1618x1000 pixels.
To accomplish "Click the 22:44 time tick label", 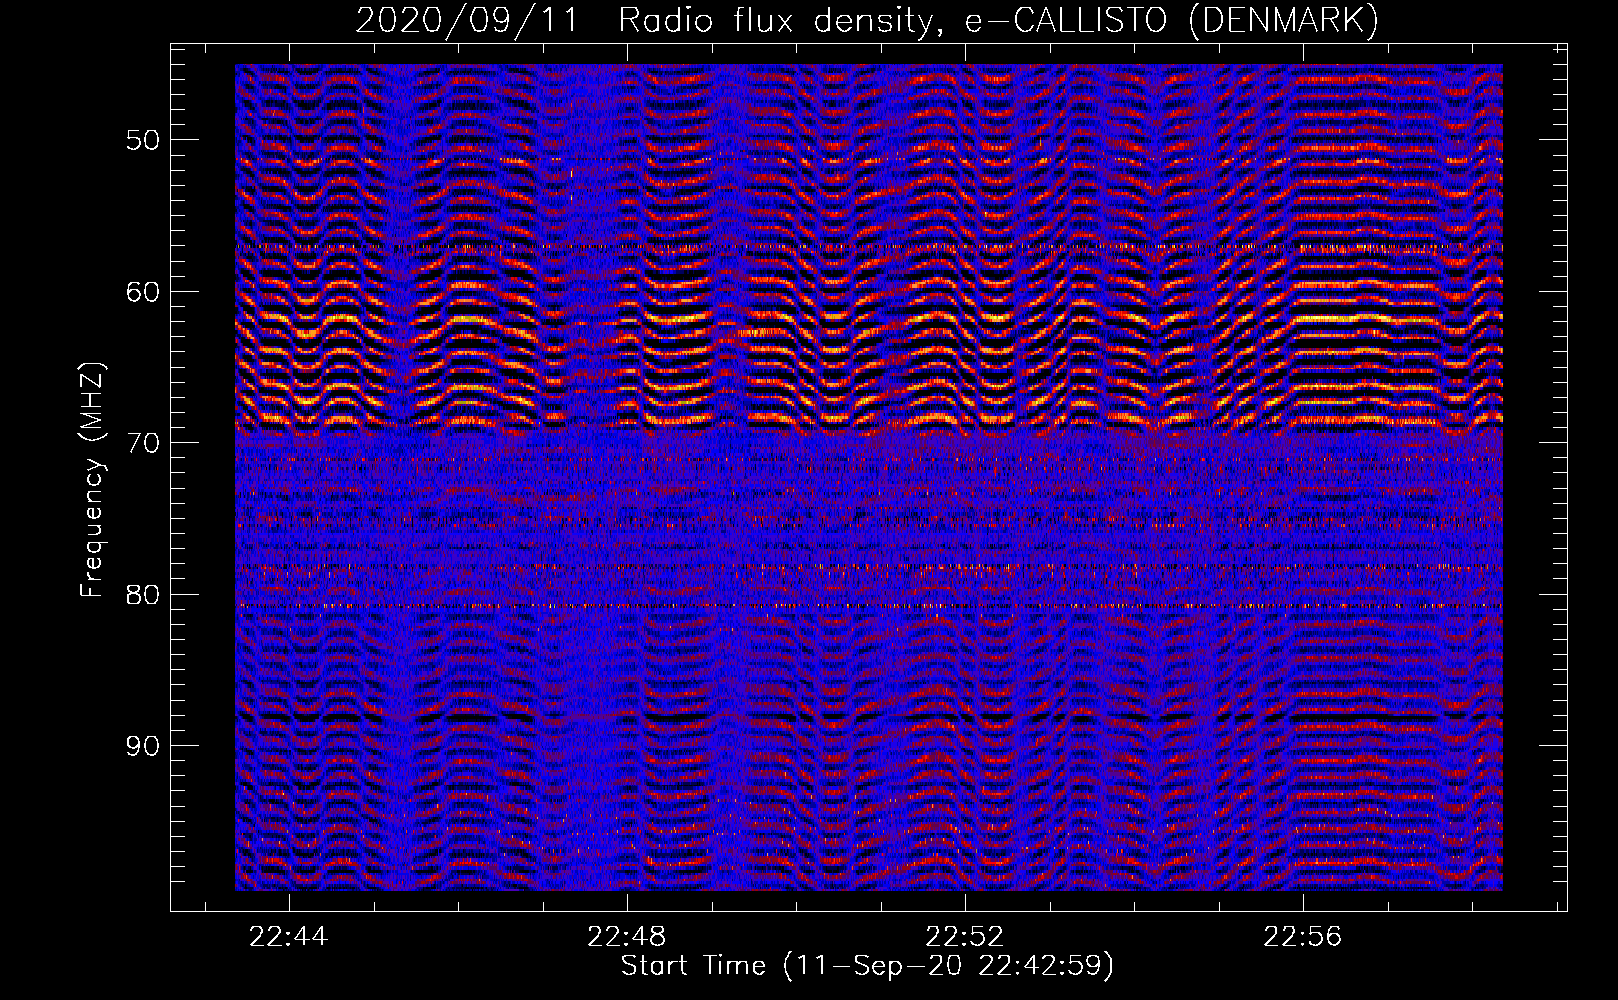I will pyautogui.click(x=289, y=937).
